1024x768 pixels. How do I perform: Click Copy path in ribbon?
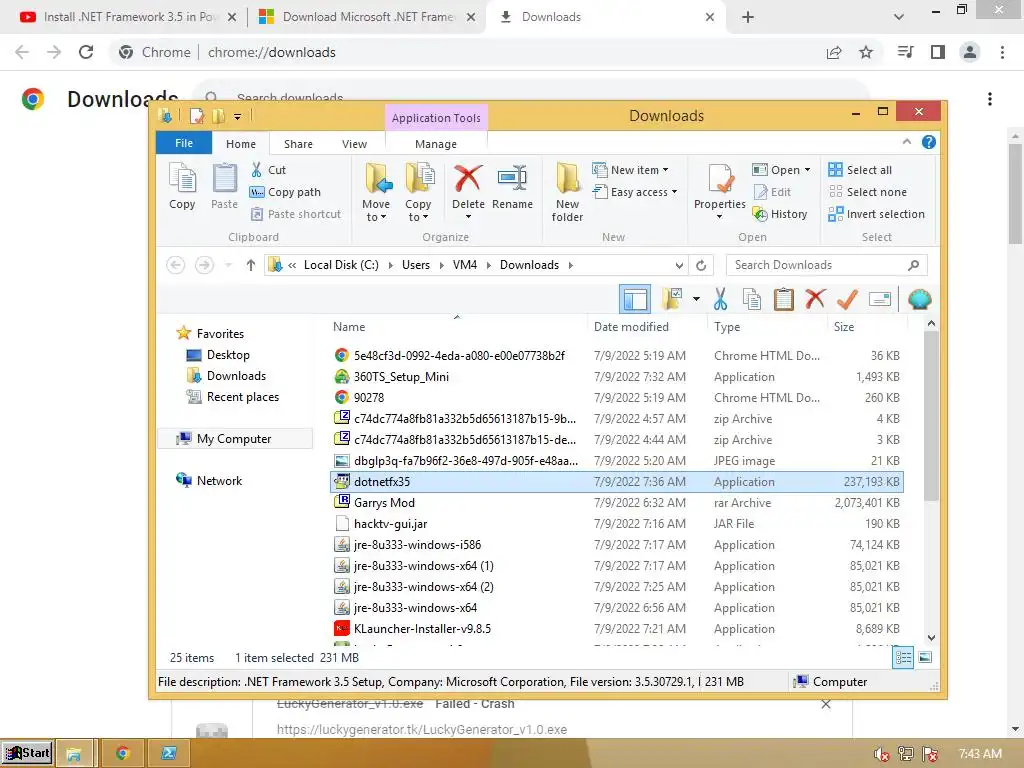[286, 192]
